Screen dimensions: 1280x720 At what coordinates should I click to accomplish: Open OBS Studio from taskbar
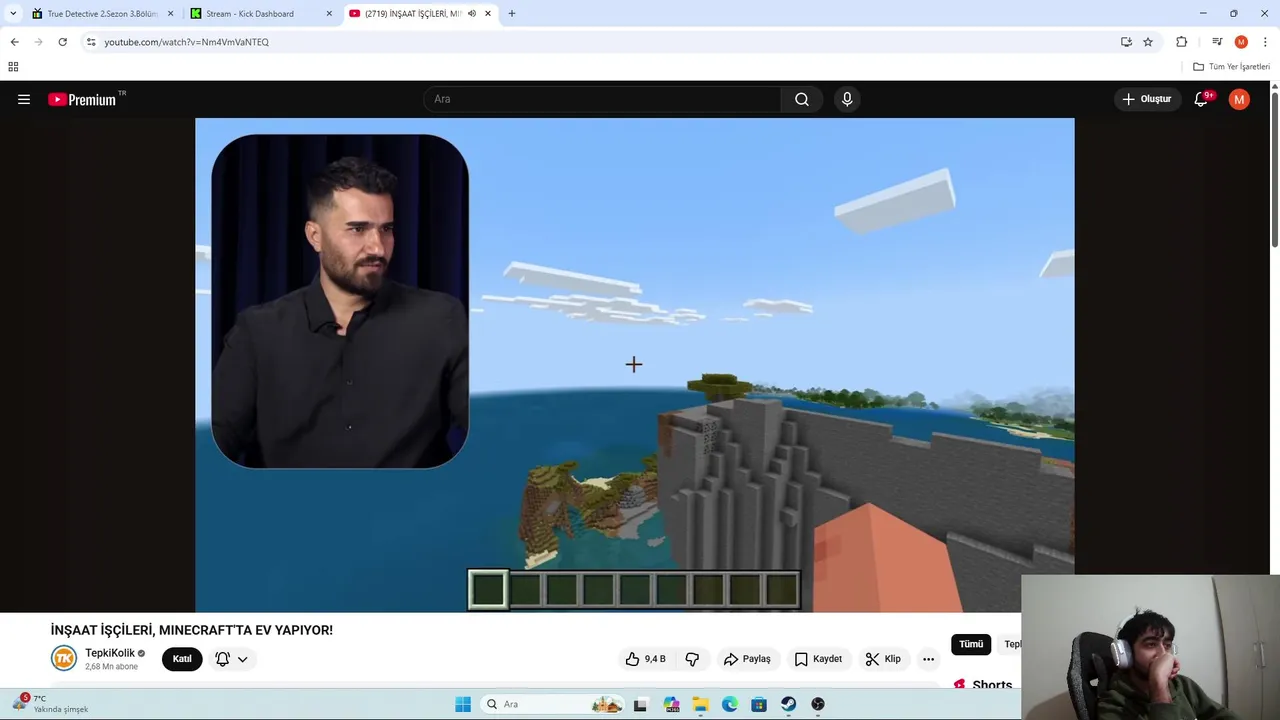click(x=818, y=704)
